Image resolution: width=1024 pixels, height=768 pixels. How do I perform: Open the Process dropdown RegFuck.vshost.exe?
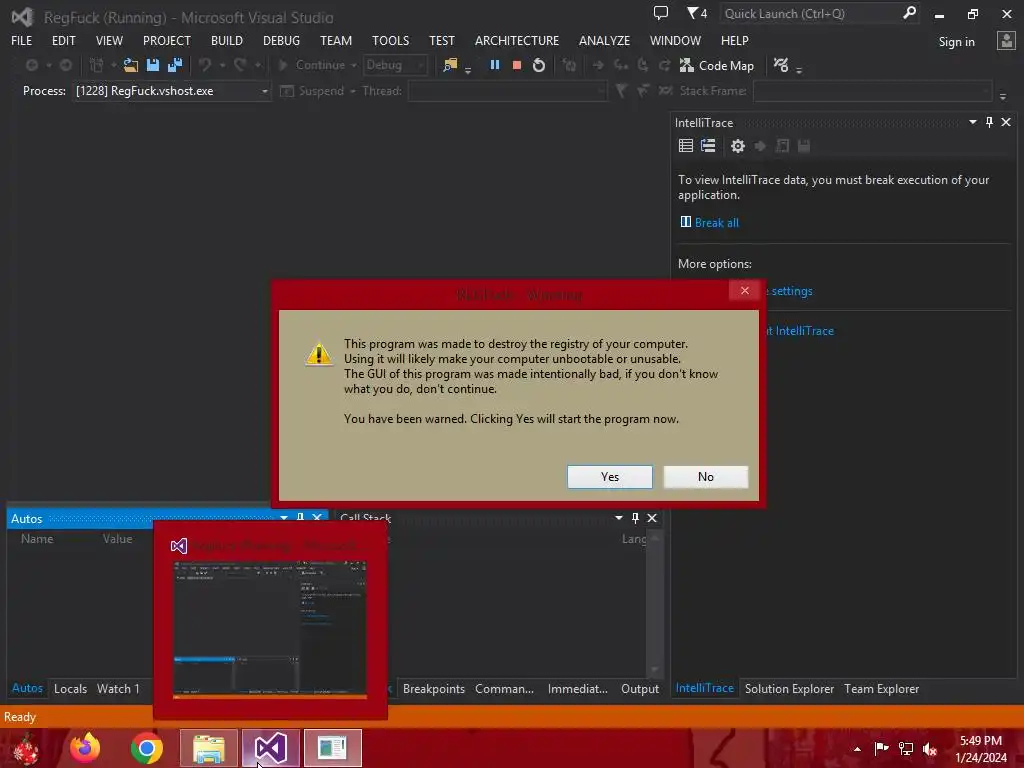[172, 91]
